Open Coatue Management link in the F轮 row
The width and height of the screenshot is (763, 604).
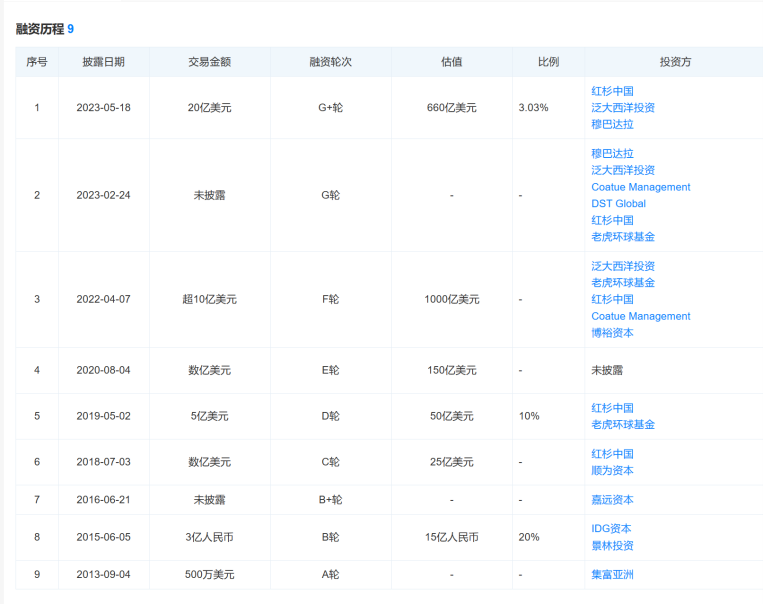(x=640, y=316)
